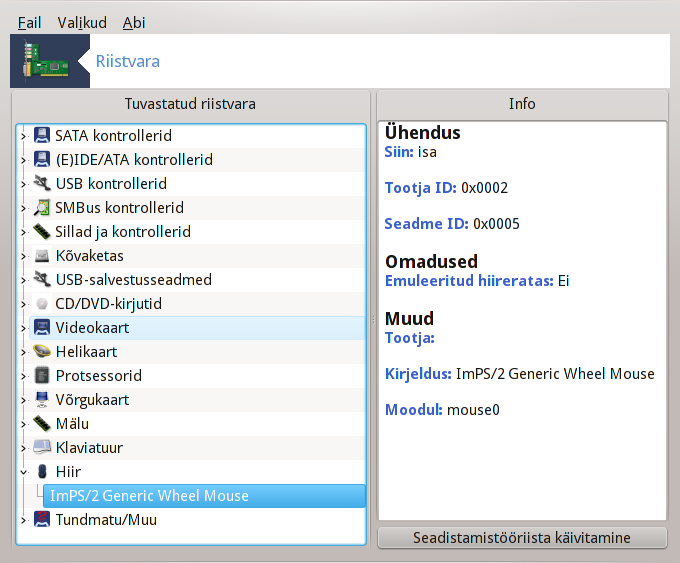Click the Võrgukaart network icon
Viewport: 680px width, 563px height.
[42, 399]
